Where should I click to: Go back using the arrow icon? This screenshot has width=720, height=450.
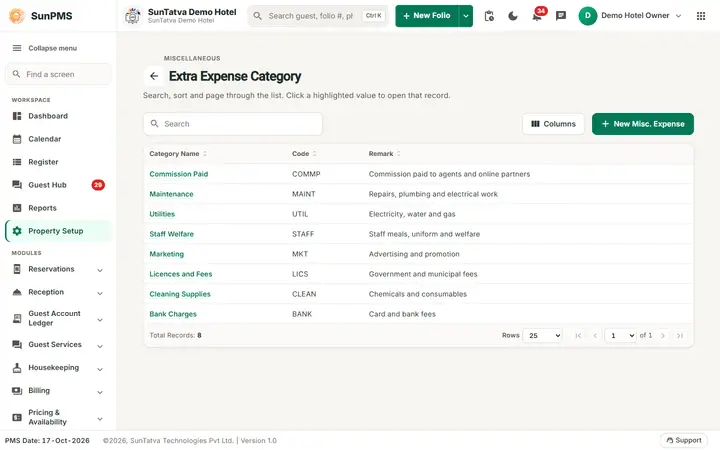(x=154, y=76)
